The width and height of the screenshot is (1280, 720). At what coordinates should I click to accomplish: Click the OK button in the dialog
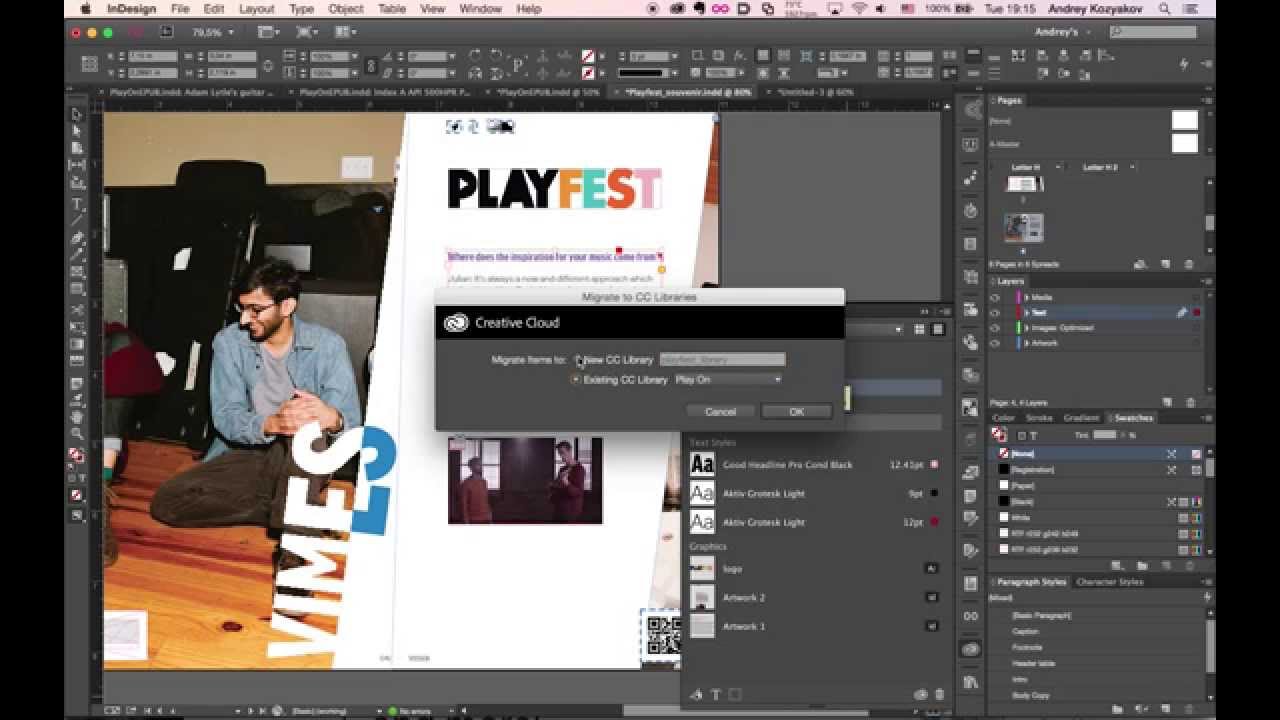796,411
